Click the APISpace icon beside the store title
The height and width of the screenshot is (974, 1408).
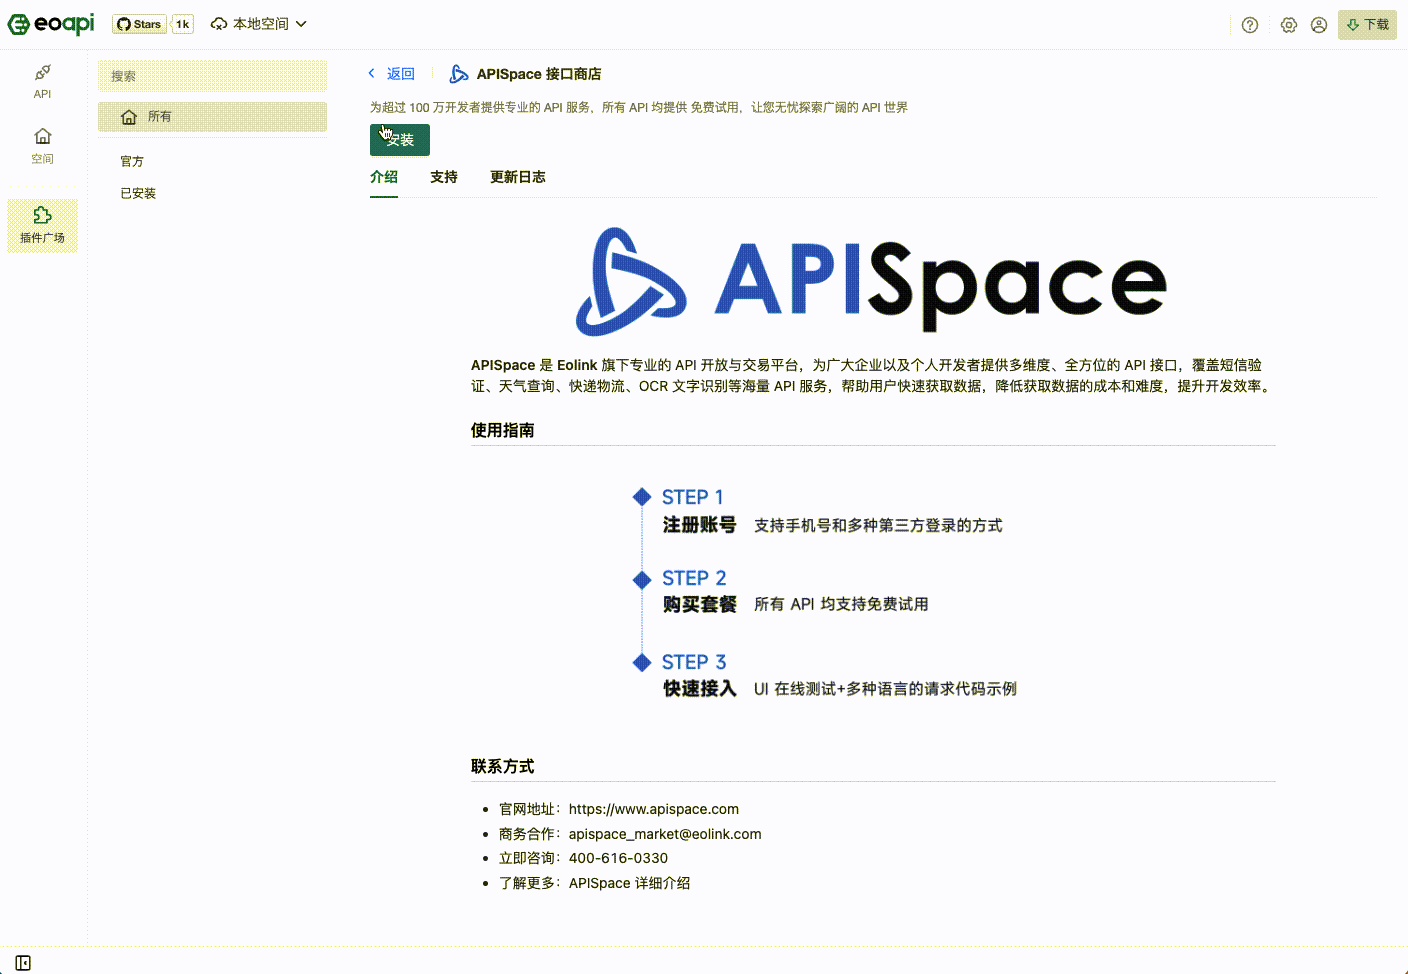click(x=458, y=73)
